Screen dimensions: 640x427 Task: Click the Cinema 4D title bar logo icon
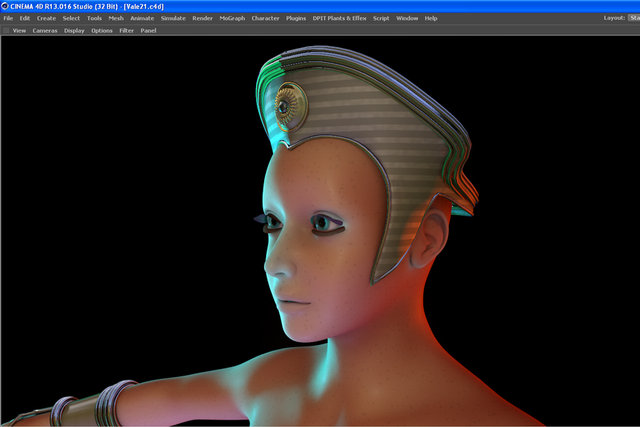pos(4,6)
